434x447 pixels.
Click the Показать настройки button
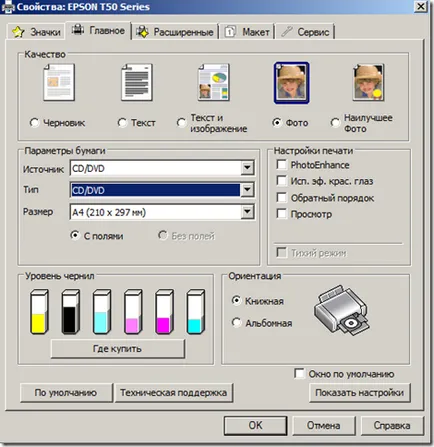[360, 393]
